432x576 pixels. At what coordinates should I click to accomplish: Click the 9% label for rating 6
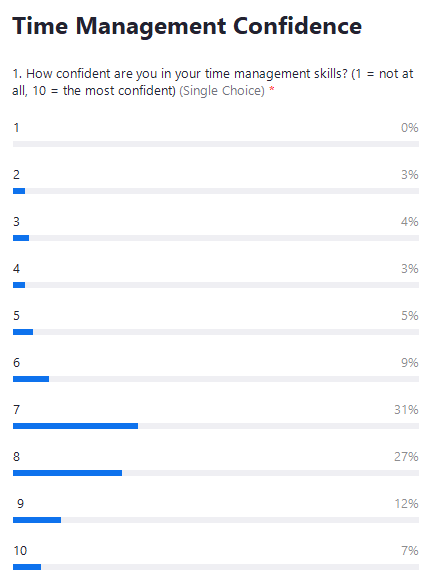pyautogui.click(x=410, y=363)
